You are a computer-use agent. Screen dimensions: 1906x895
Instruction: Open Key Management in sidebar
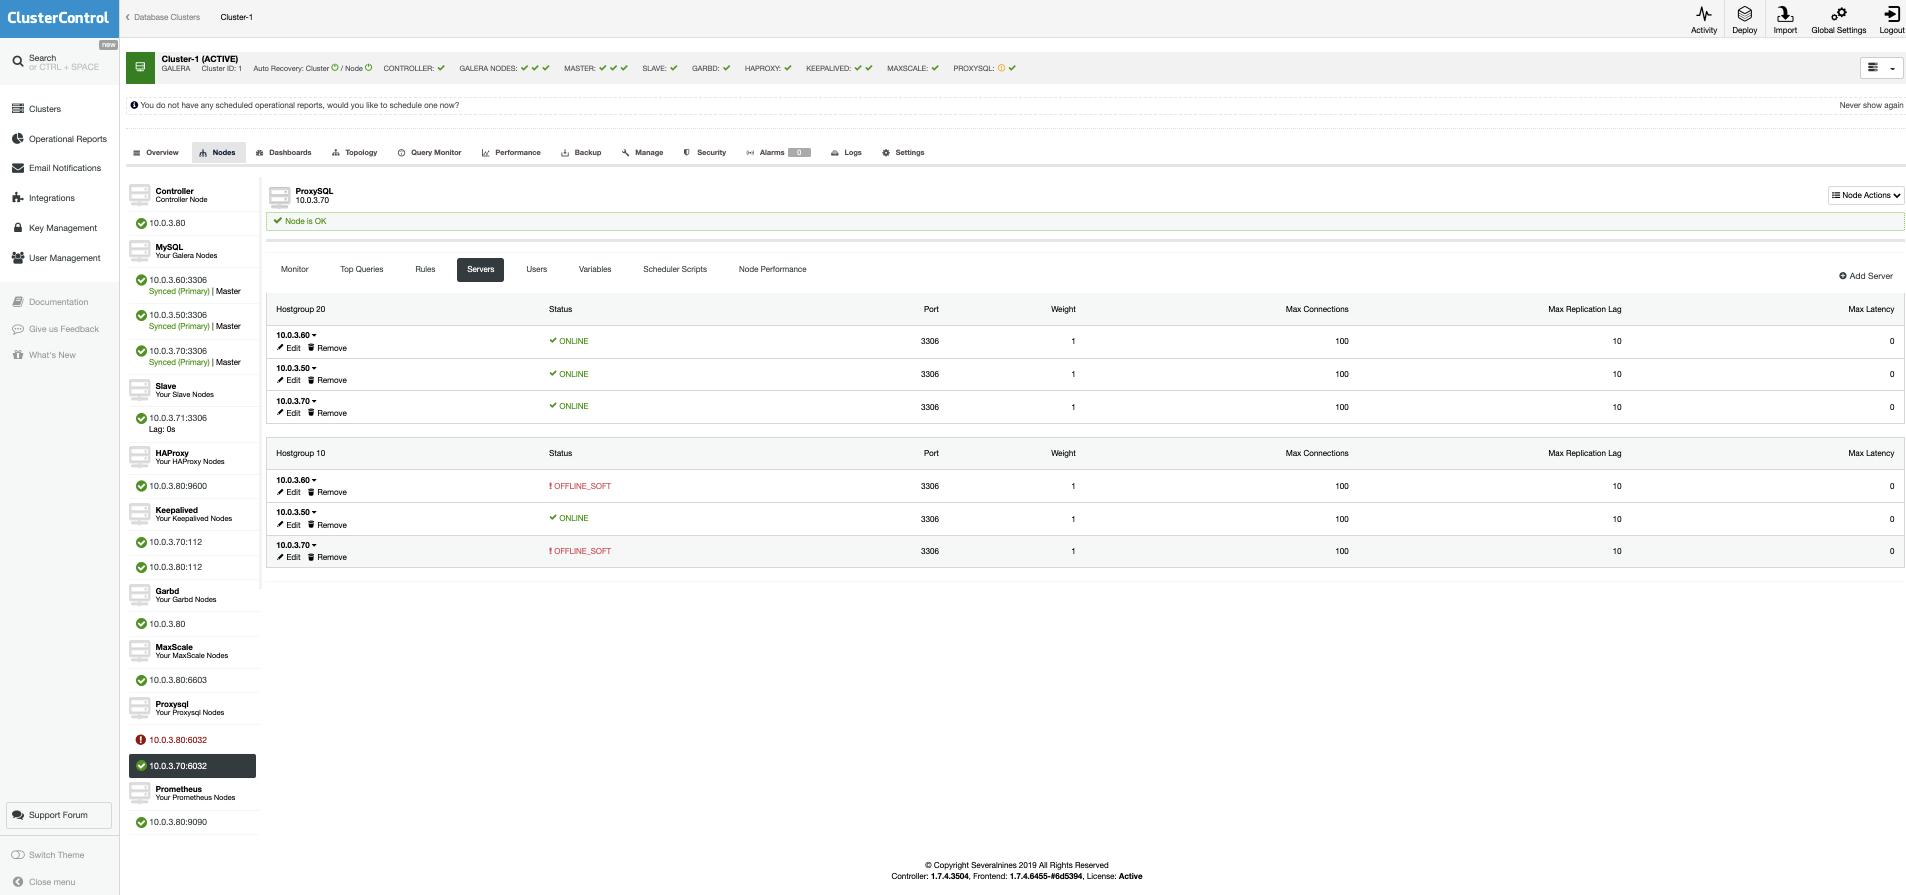pyautogui.click(x=54, y=228)
